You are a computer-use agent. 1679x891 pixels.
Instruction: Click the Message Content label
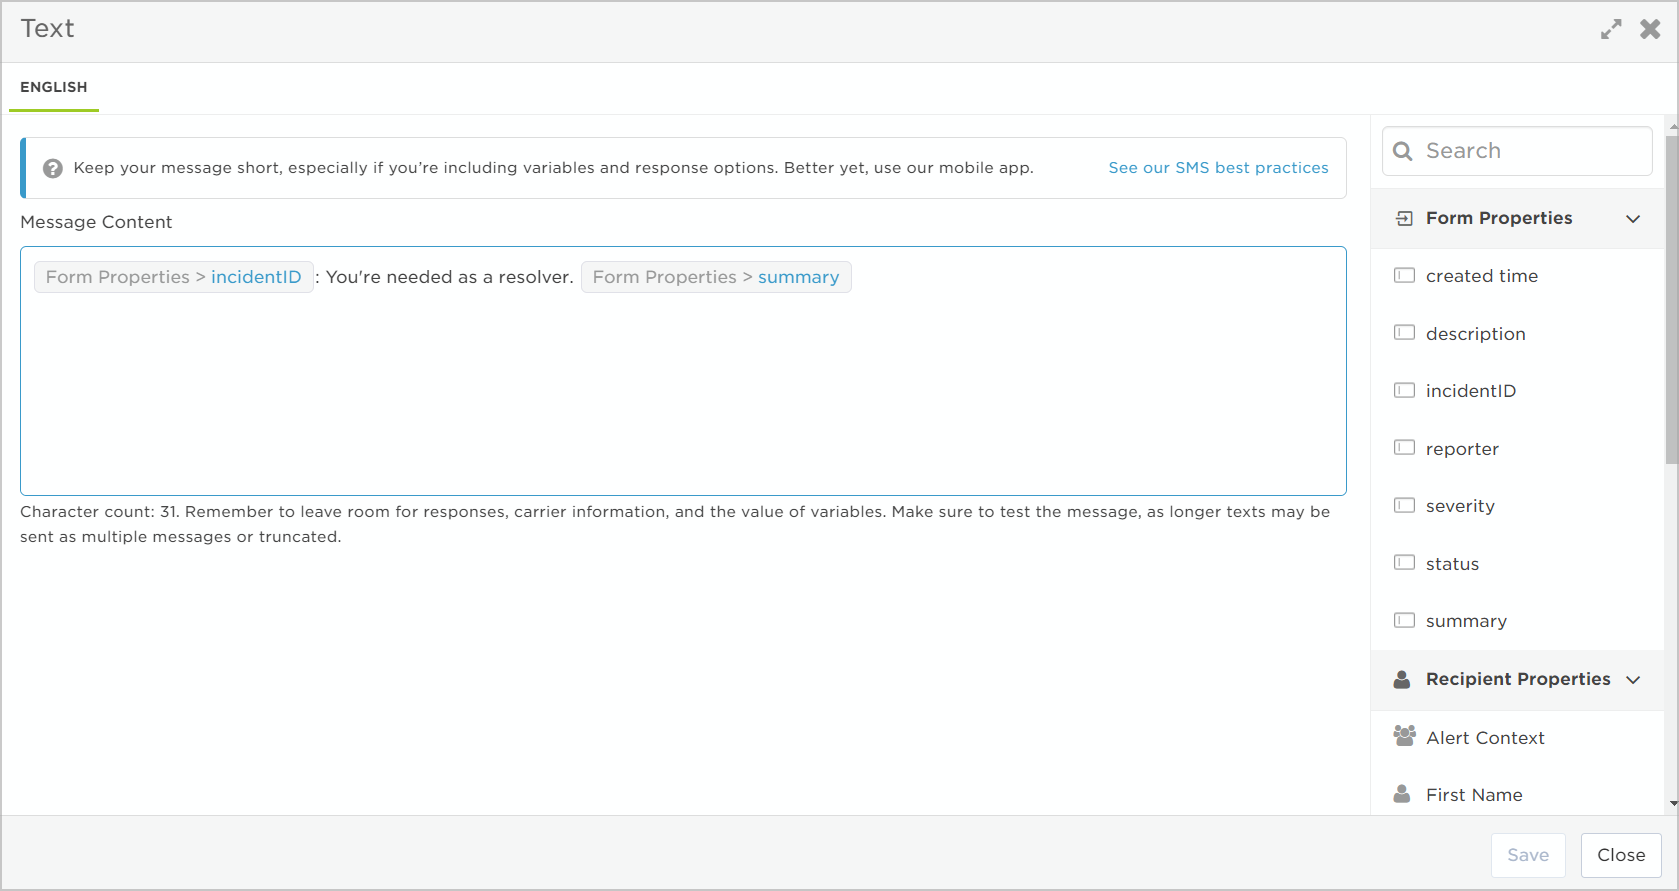coord(96,222)
